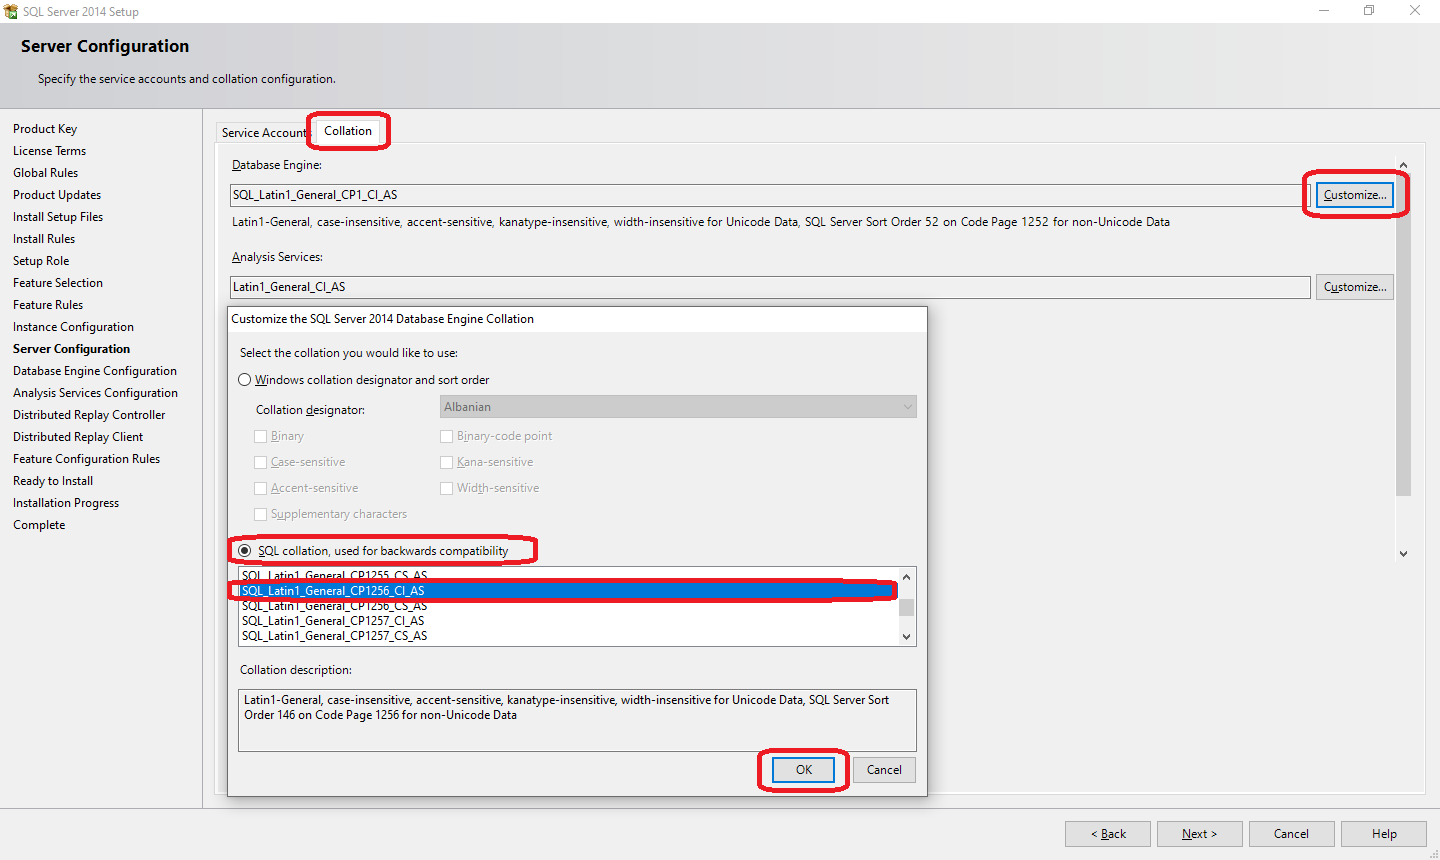Click the Collation description text box
Image resolution: width=1440 pixels, height=860 pixels.
(x=577, y=720)
